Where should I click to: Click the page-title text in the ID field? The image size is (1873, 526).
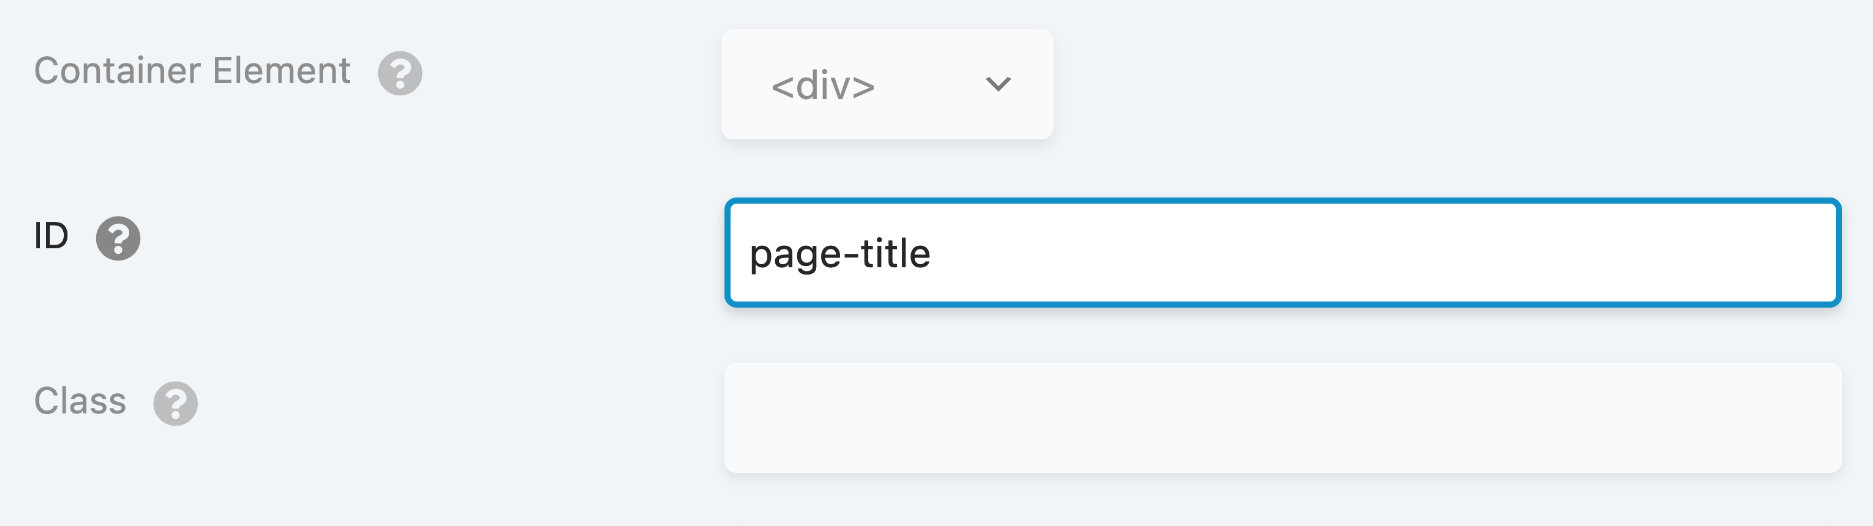point(840,254)
